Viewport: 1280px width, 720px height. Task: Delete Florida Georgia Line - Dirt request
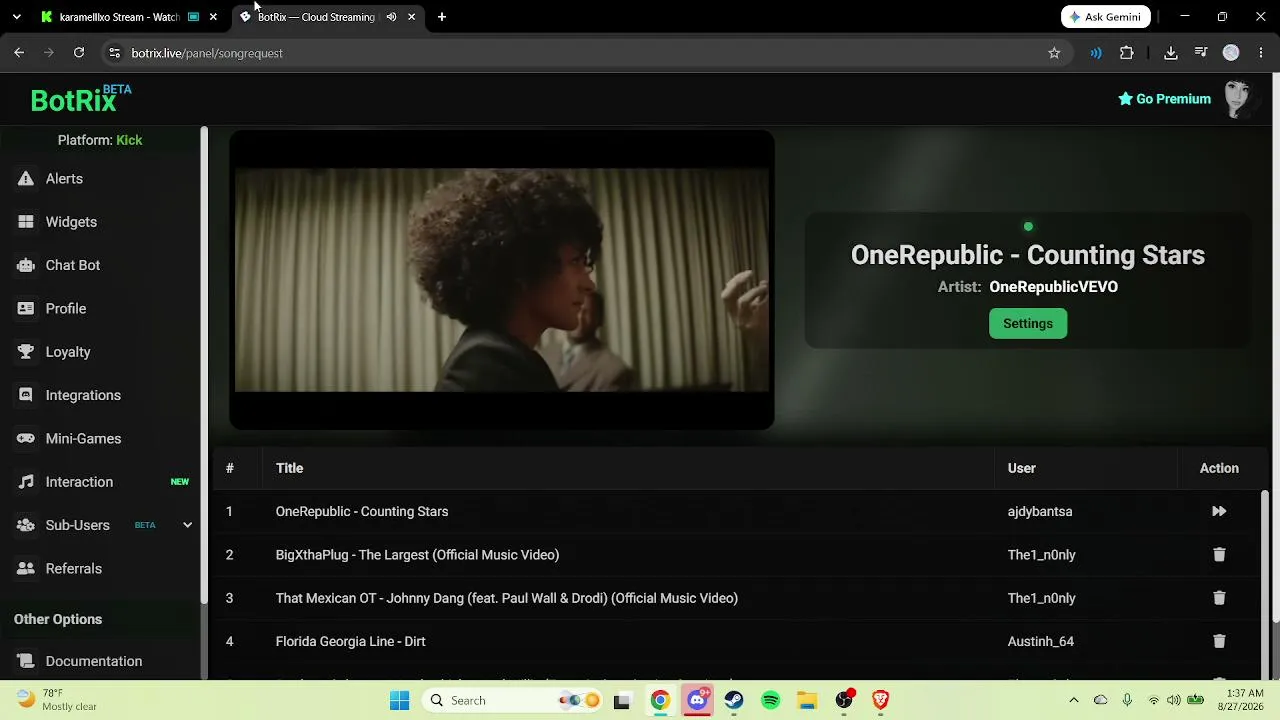coord(1219,641)
